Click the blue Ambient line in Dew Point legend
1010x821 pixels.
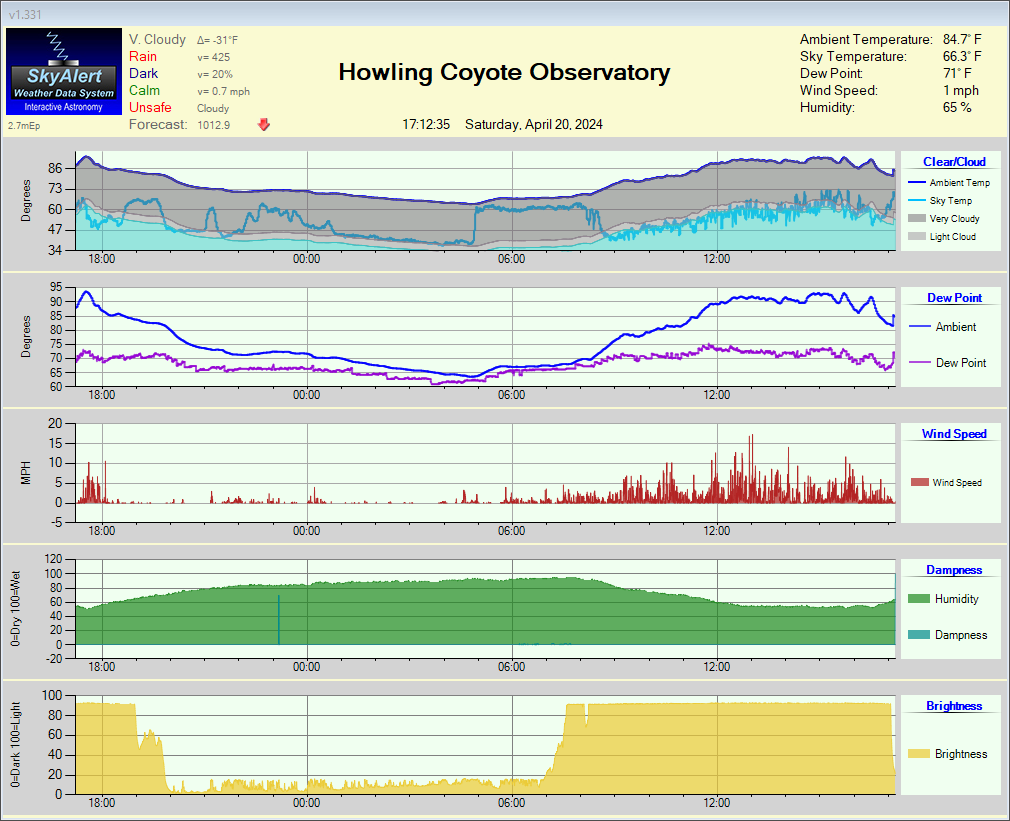(918, 327)
